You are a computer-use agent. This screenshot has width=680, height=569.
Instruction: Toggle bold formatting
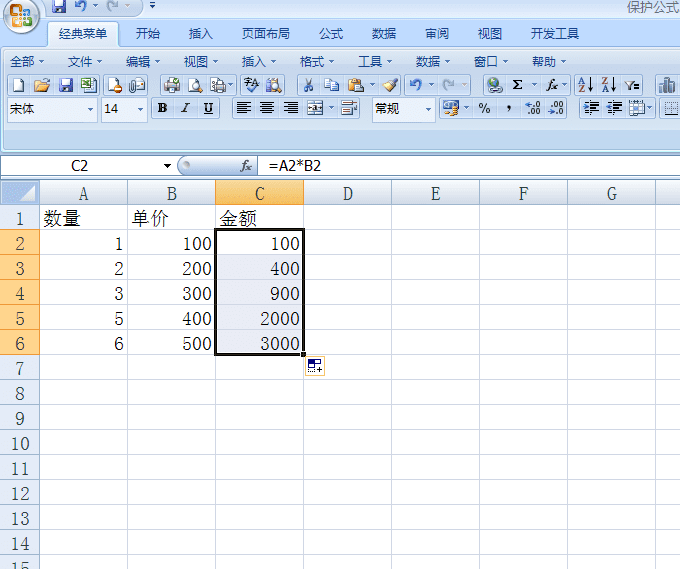[163, 108]
